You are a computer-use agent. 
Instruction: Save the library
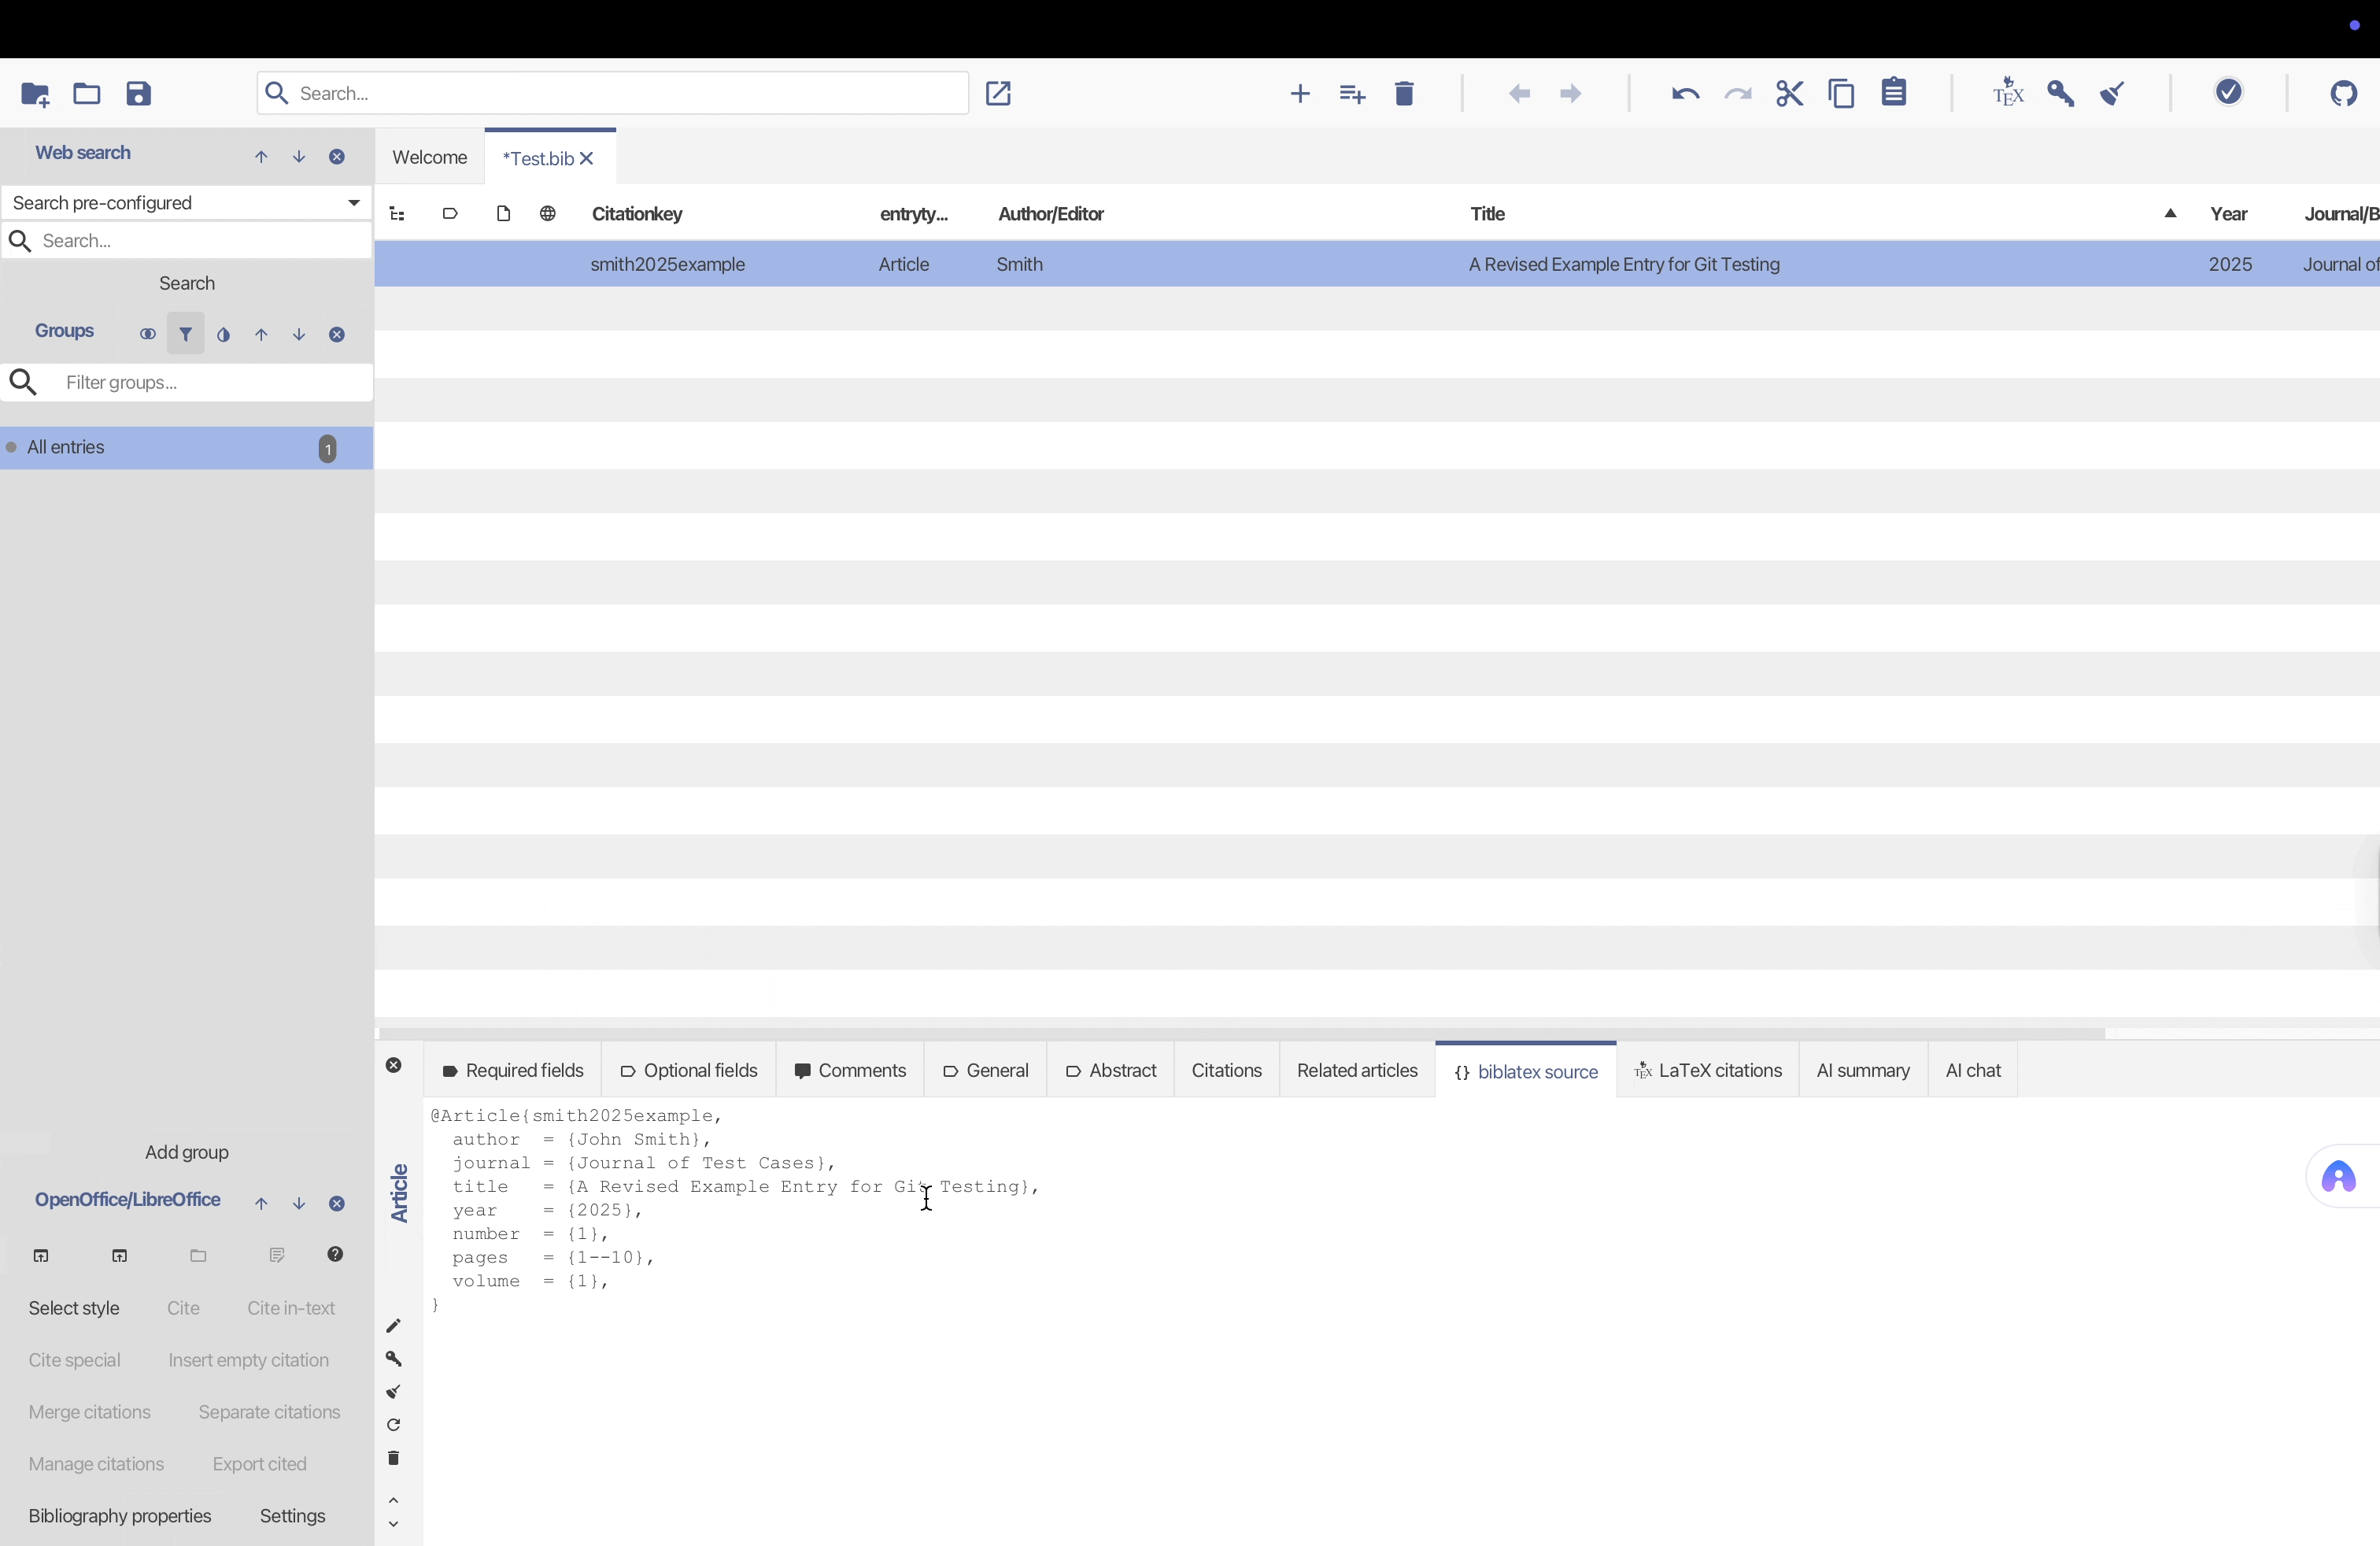[139, 94]
